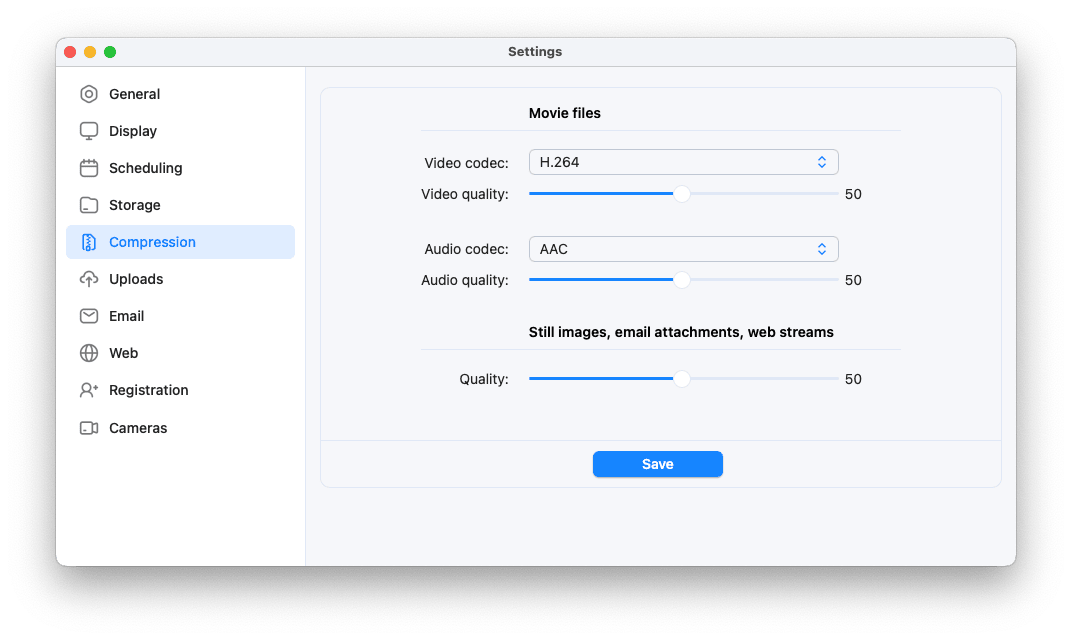Select the Display monitor icon

pos(89,130)
